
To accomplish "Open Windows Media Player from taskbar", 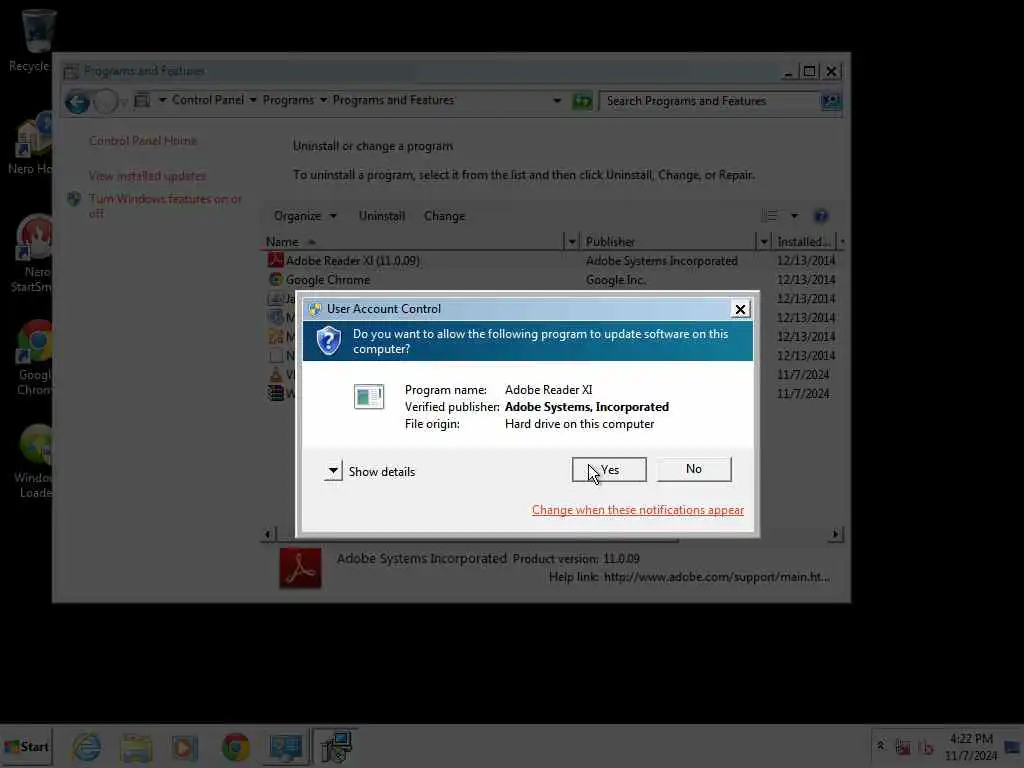I will [x=185, y=748].
